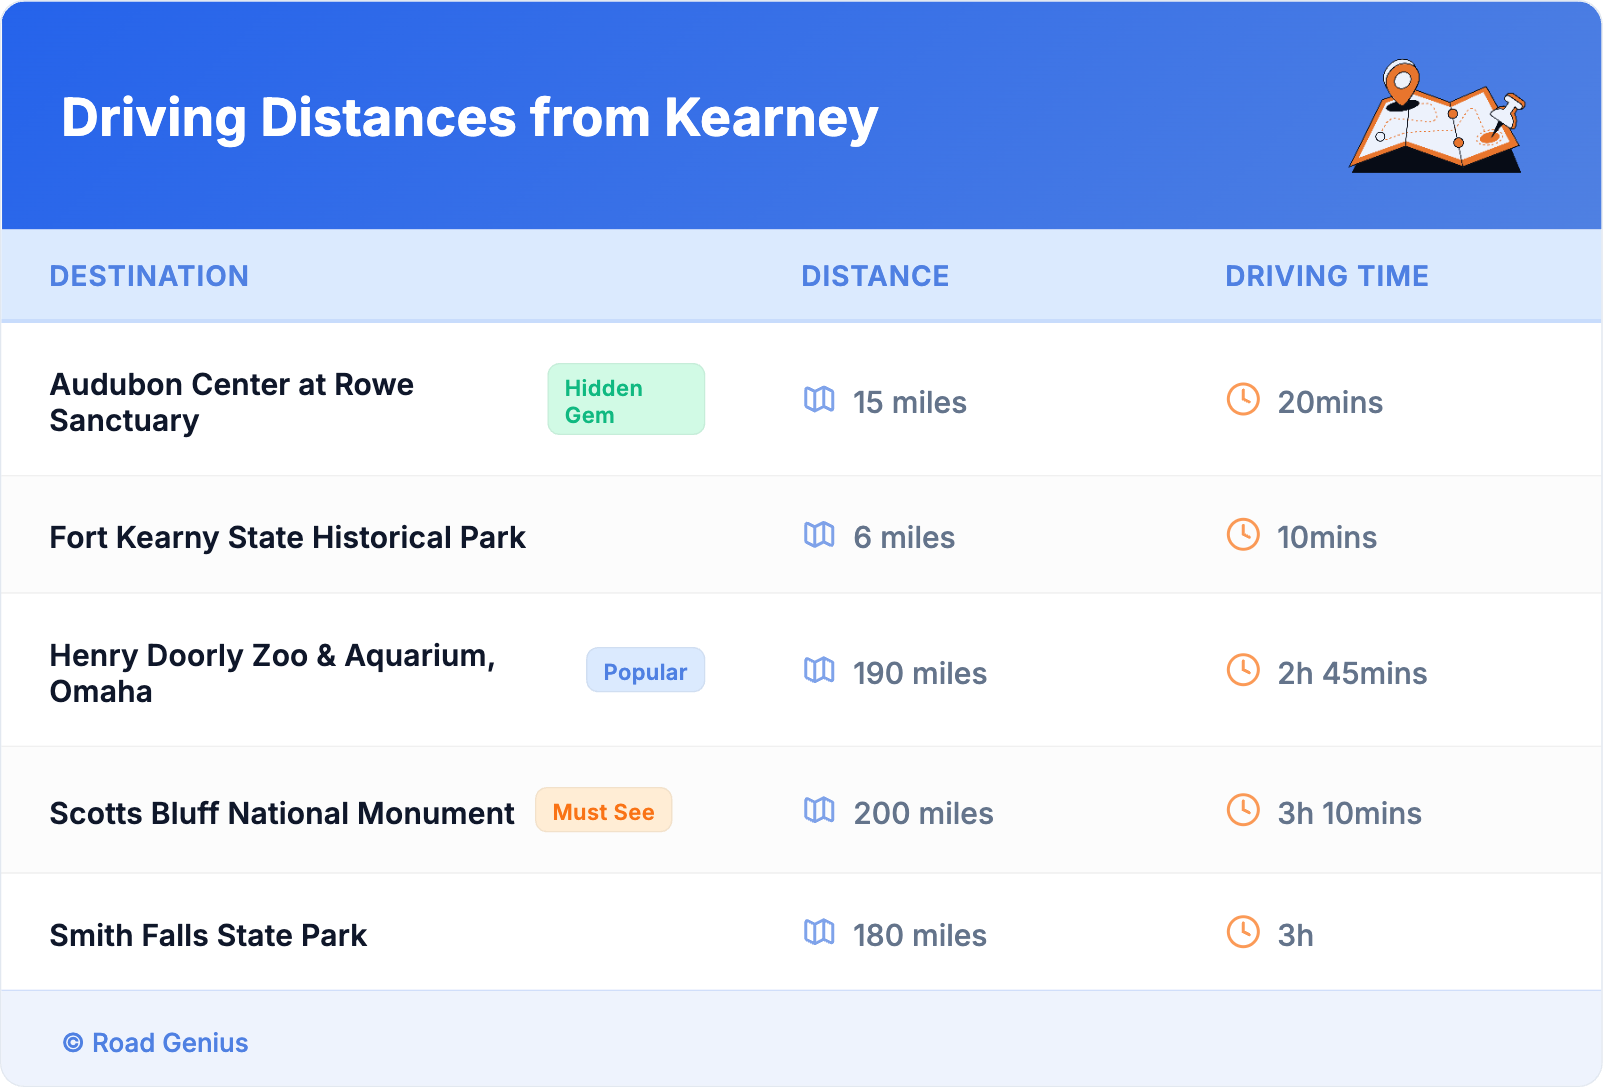Click the clock icon beside 2h 45mins

pos(1243,670)
